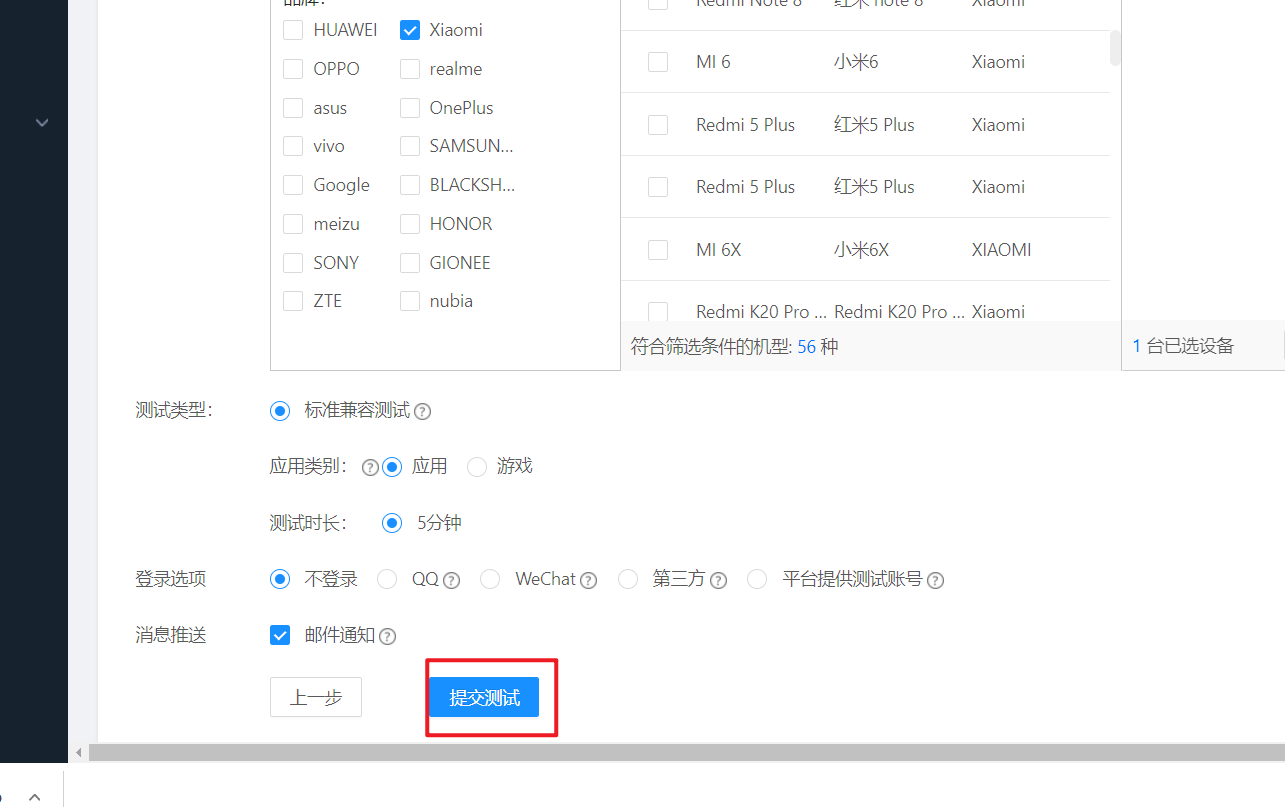This screenshot has height=807, width=1285.
Task: Choose WeChat login option
Action: click(x=490, y=579)
